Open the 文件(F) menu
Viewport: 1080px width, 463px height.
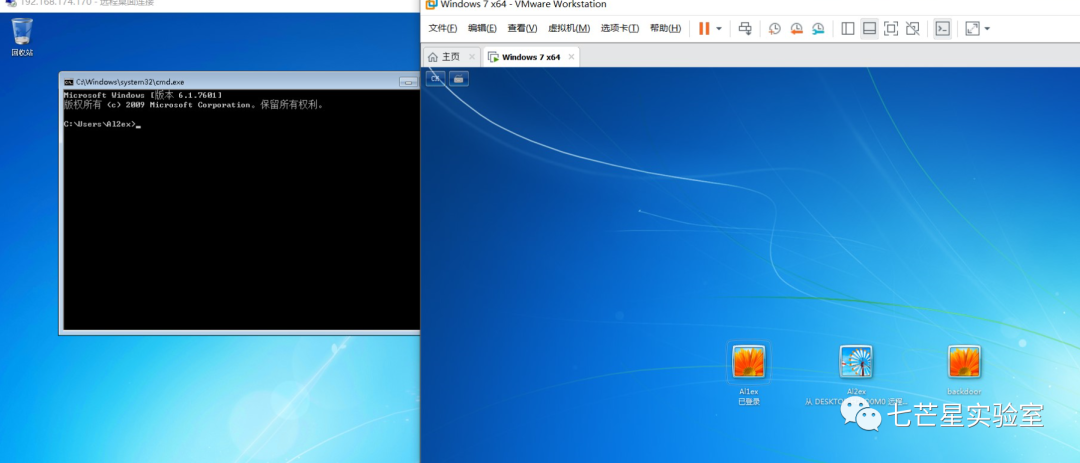(x=443, y=29)
